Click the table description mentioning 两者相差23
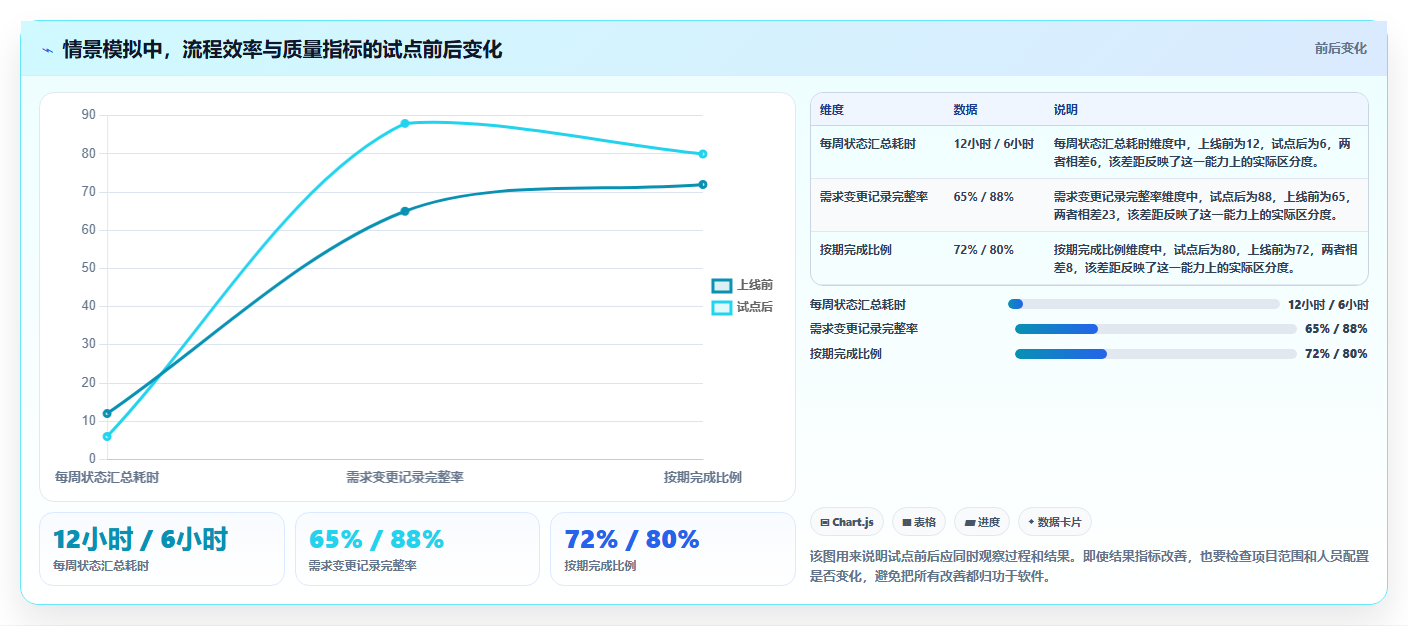 (1205, 205)
